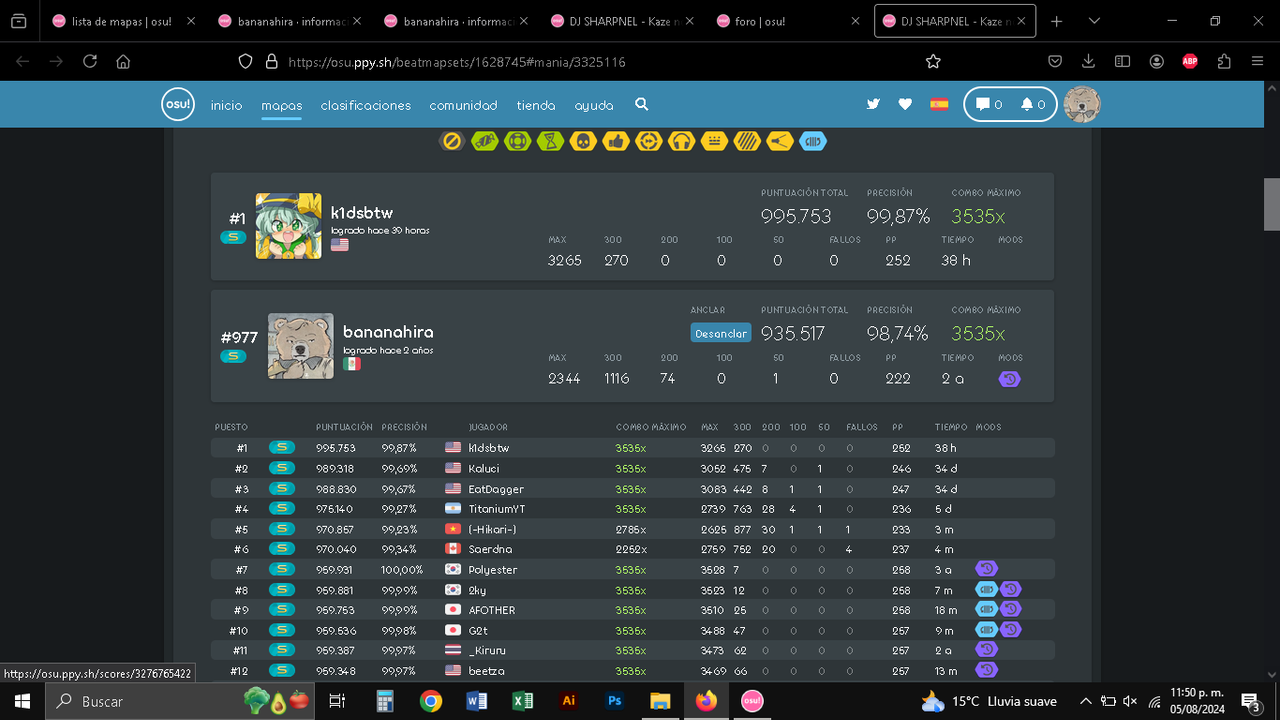The width and height of the screenshot is (1280, 720).
Task: Click the browser address bar URL
Action: (457, 62)
